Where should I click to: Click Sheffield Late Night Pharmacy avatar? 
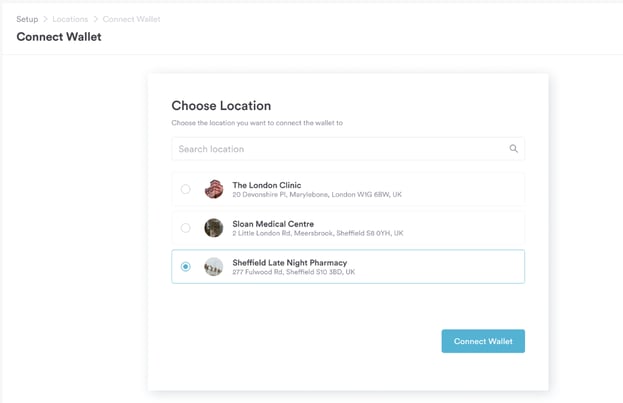pos(213,267)
